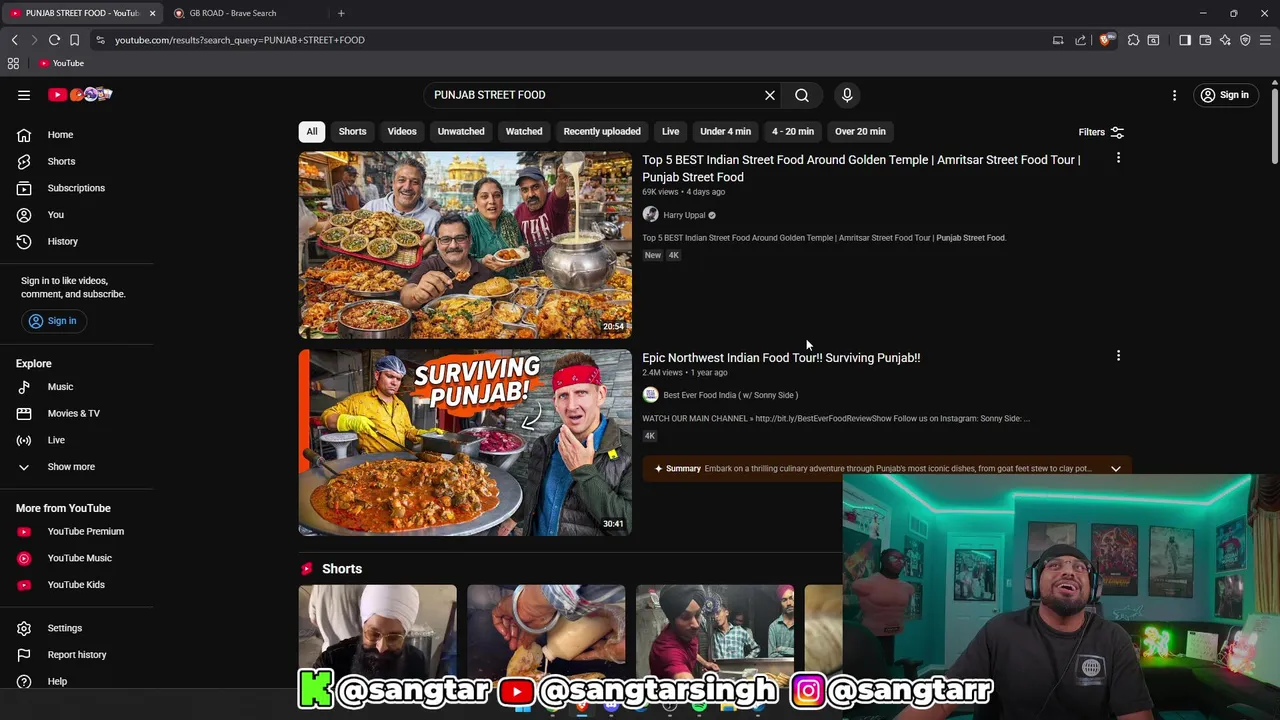Open YouTube Kids in the sidebar

[76, 585]
